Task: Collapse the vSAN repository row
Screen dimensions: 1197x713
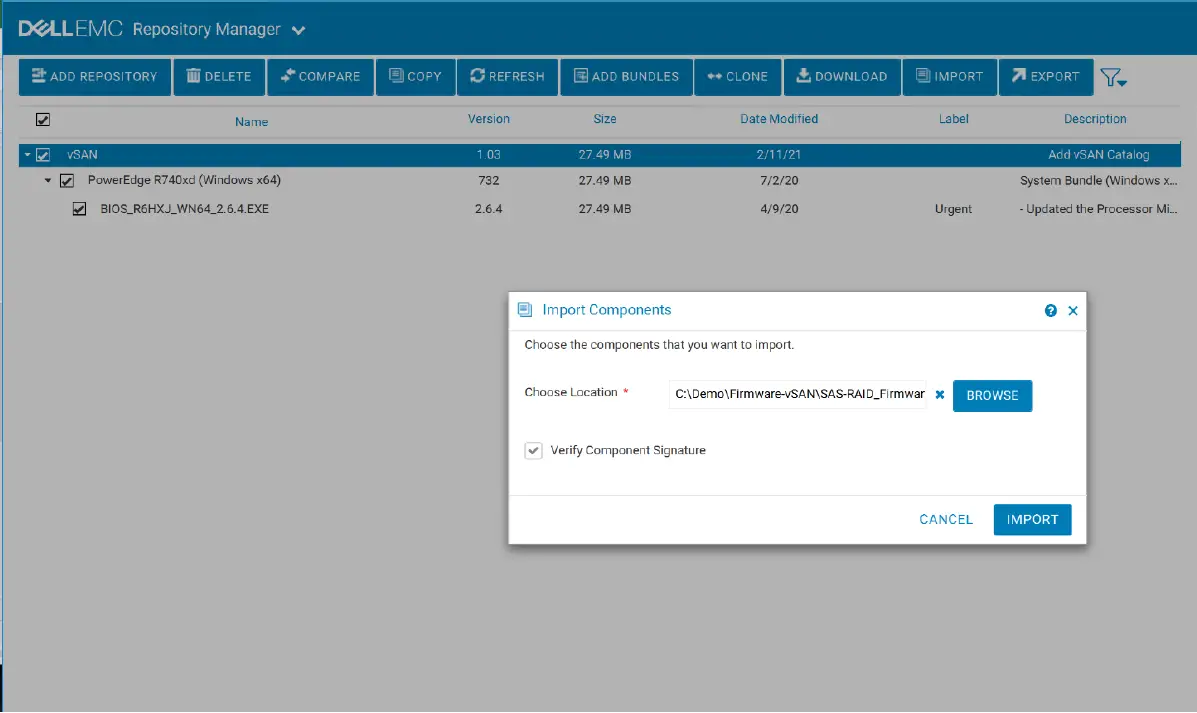Action: click(27, 155)
